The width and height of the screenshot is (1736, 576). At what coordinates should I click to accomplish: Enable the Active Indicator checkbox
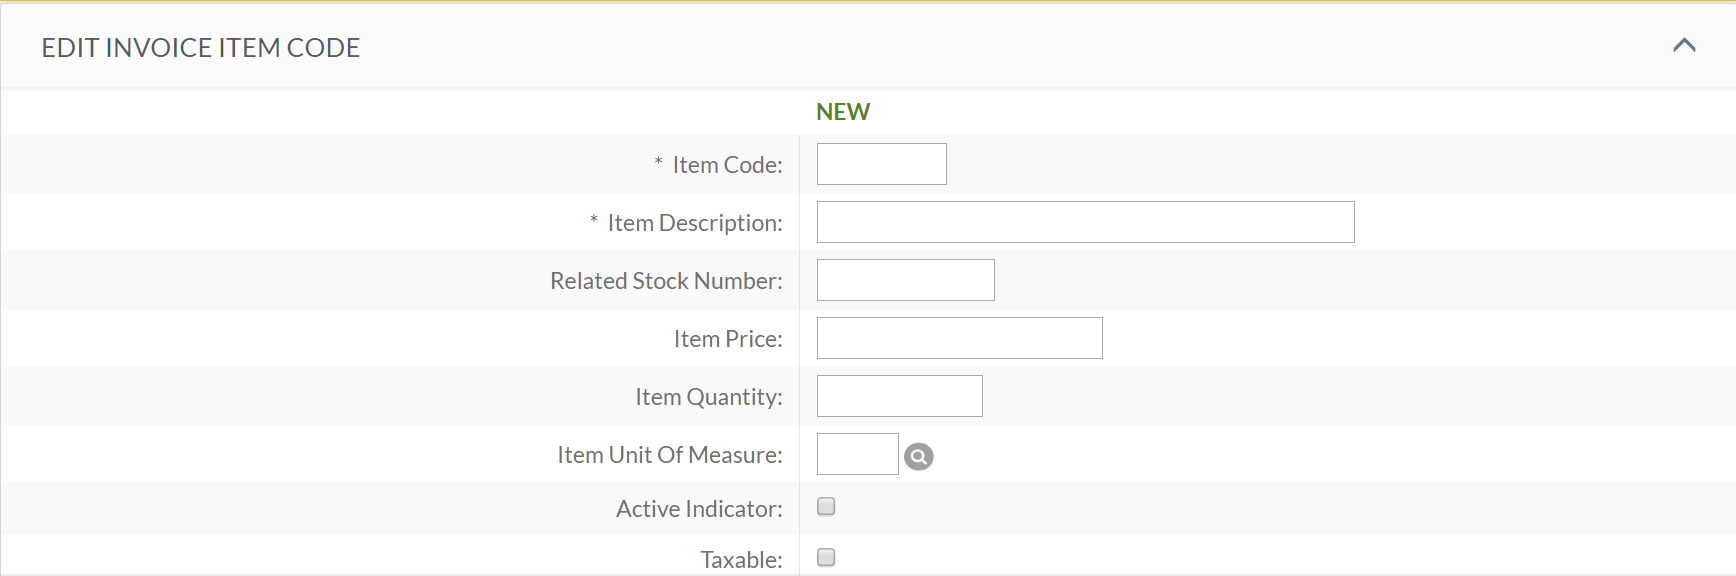pos(826,507)
